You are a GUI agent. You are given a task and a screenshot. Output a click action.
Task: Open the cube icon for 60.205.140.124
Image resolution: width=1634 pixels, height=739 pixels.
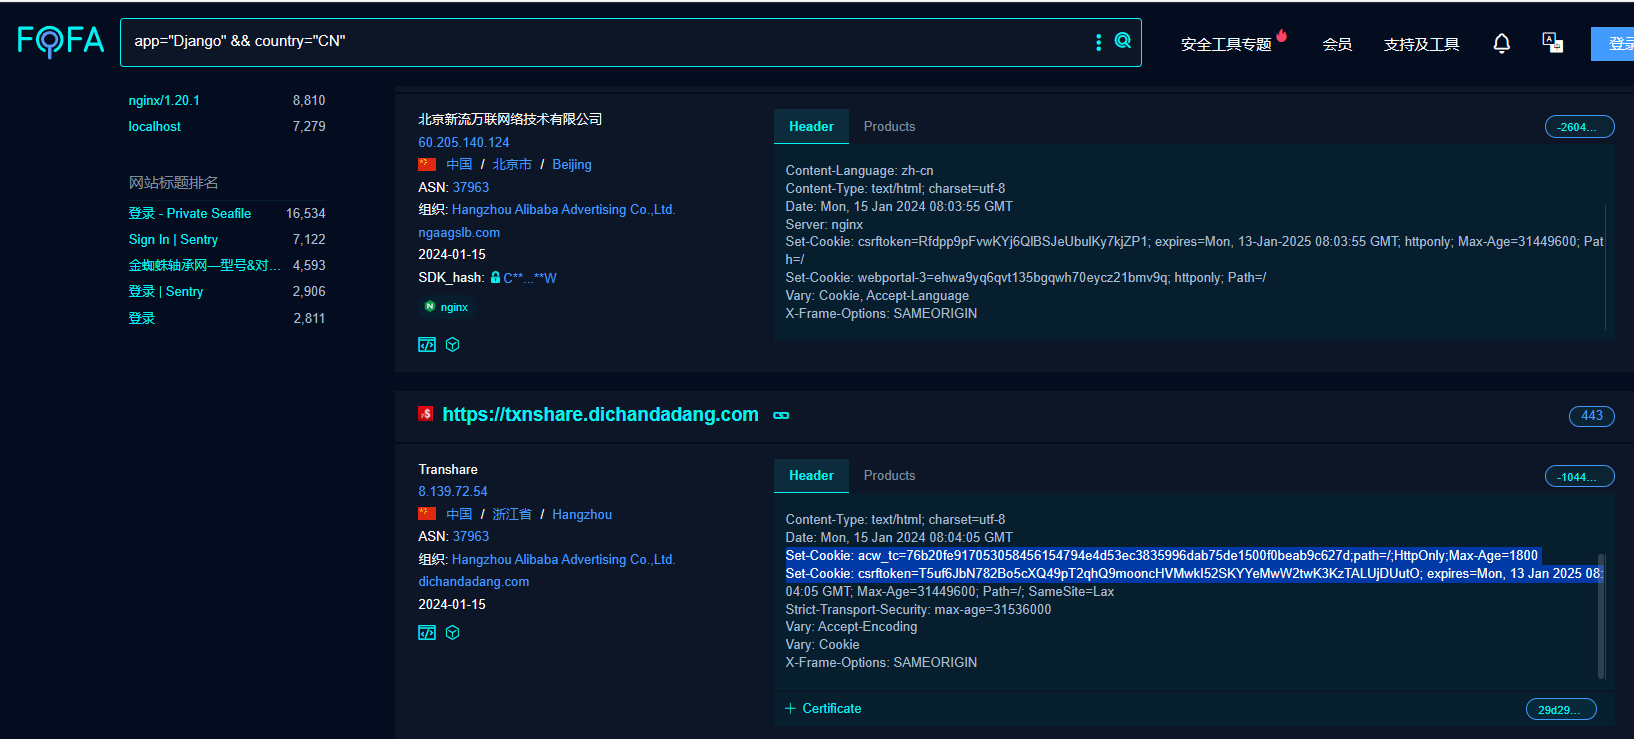[453, 345]
